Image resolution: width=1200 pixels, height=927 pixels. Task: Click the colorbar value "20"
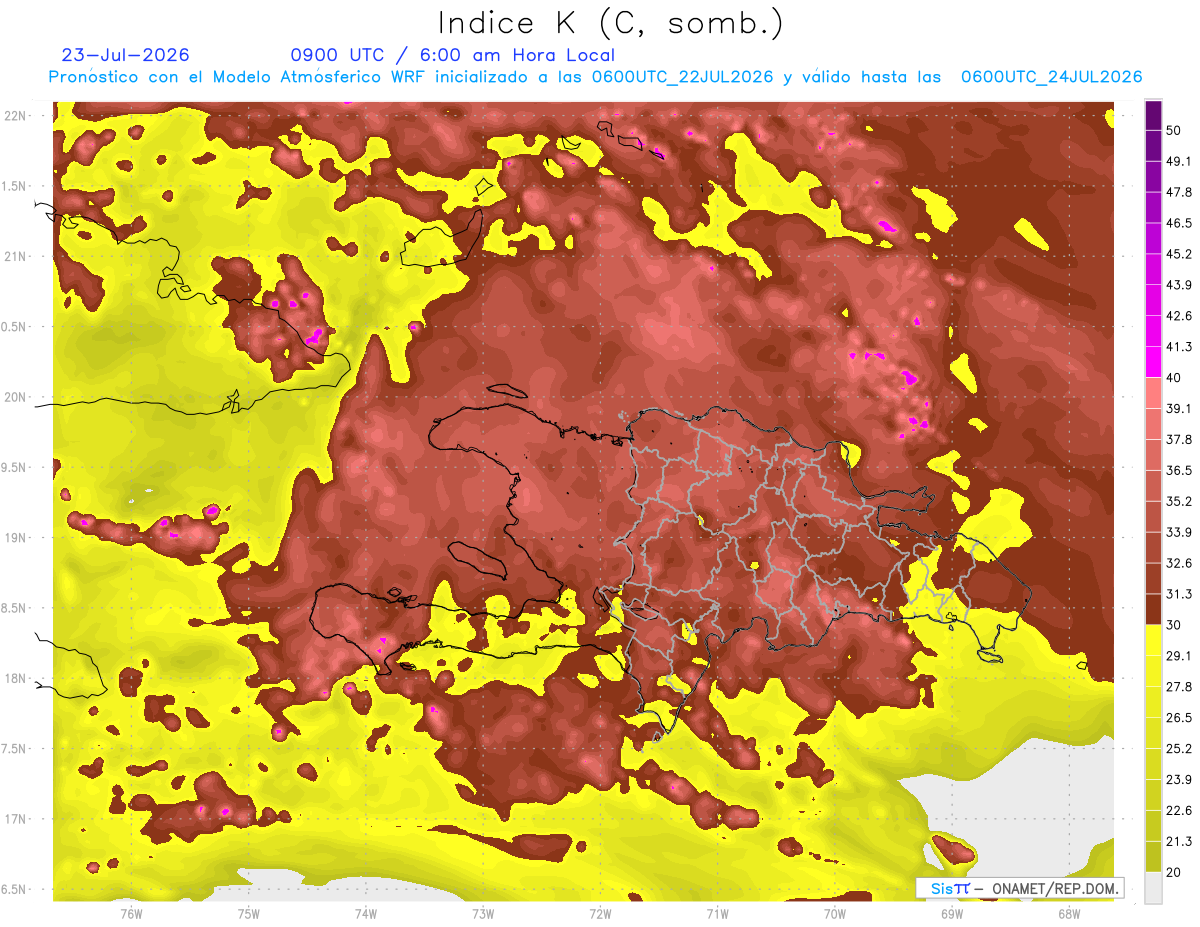1175,872
